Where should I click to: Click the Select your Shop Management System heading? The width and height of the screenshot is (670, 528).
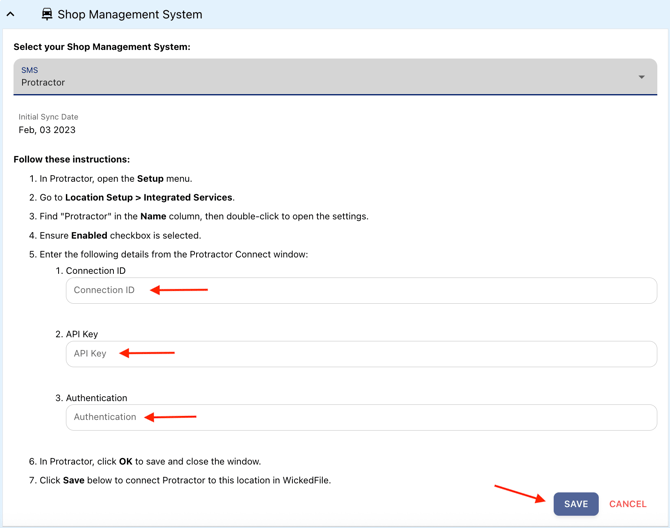coord(102,47)
